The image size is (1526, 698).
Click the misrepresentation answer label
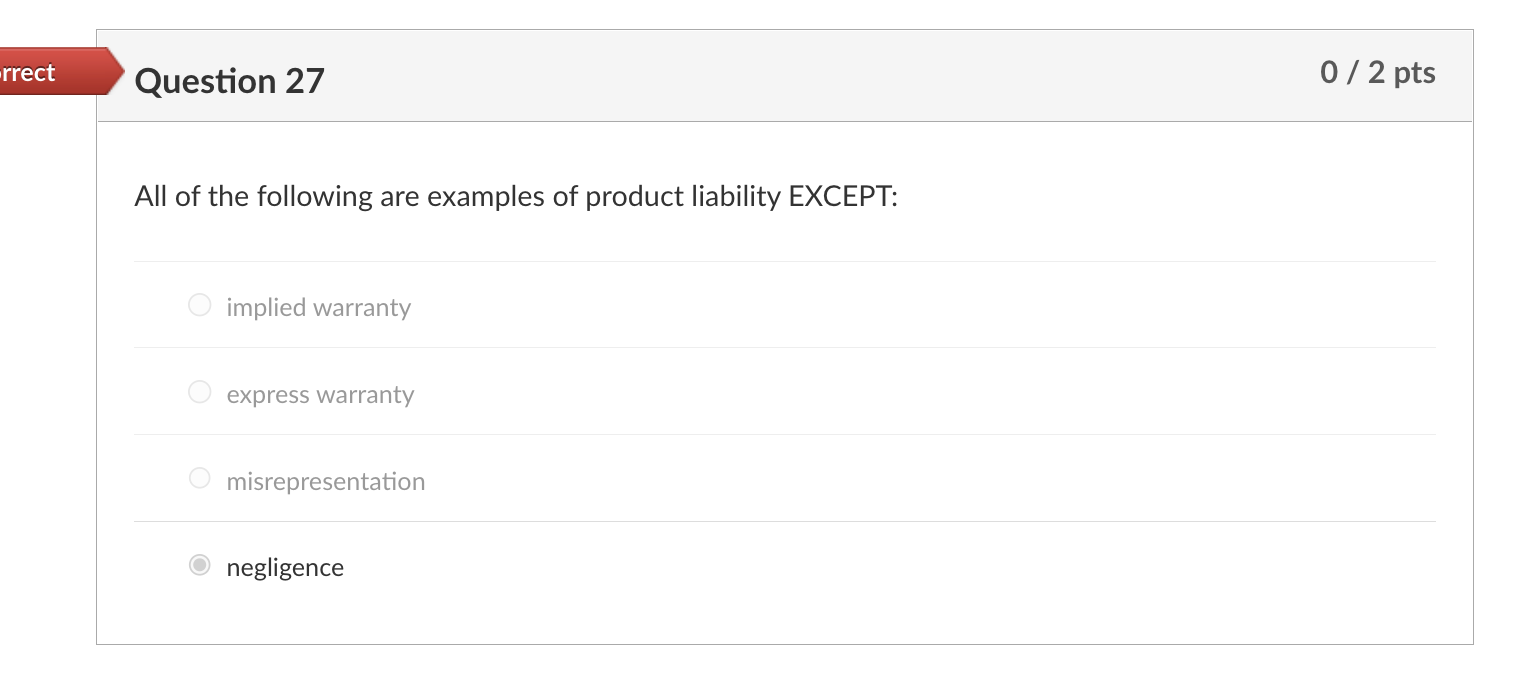pos(326,481)
